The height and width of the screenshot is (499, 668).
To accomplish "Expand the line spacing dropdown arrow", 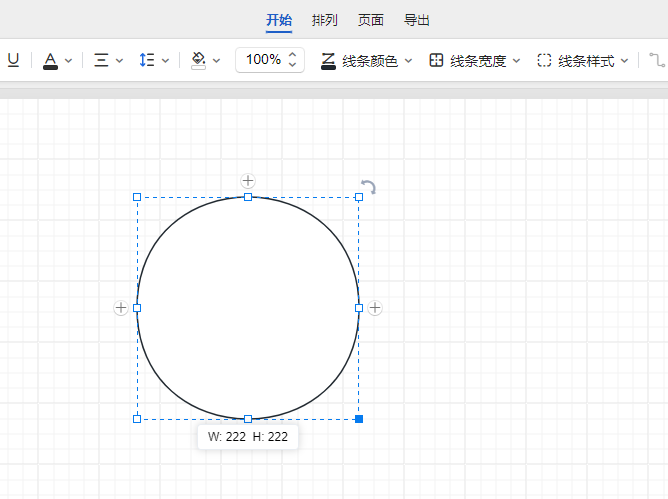I will [165, 61].
